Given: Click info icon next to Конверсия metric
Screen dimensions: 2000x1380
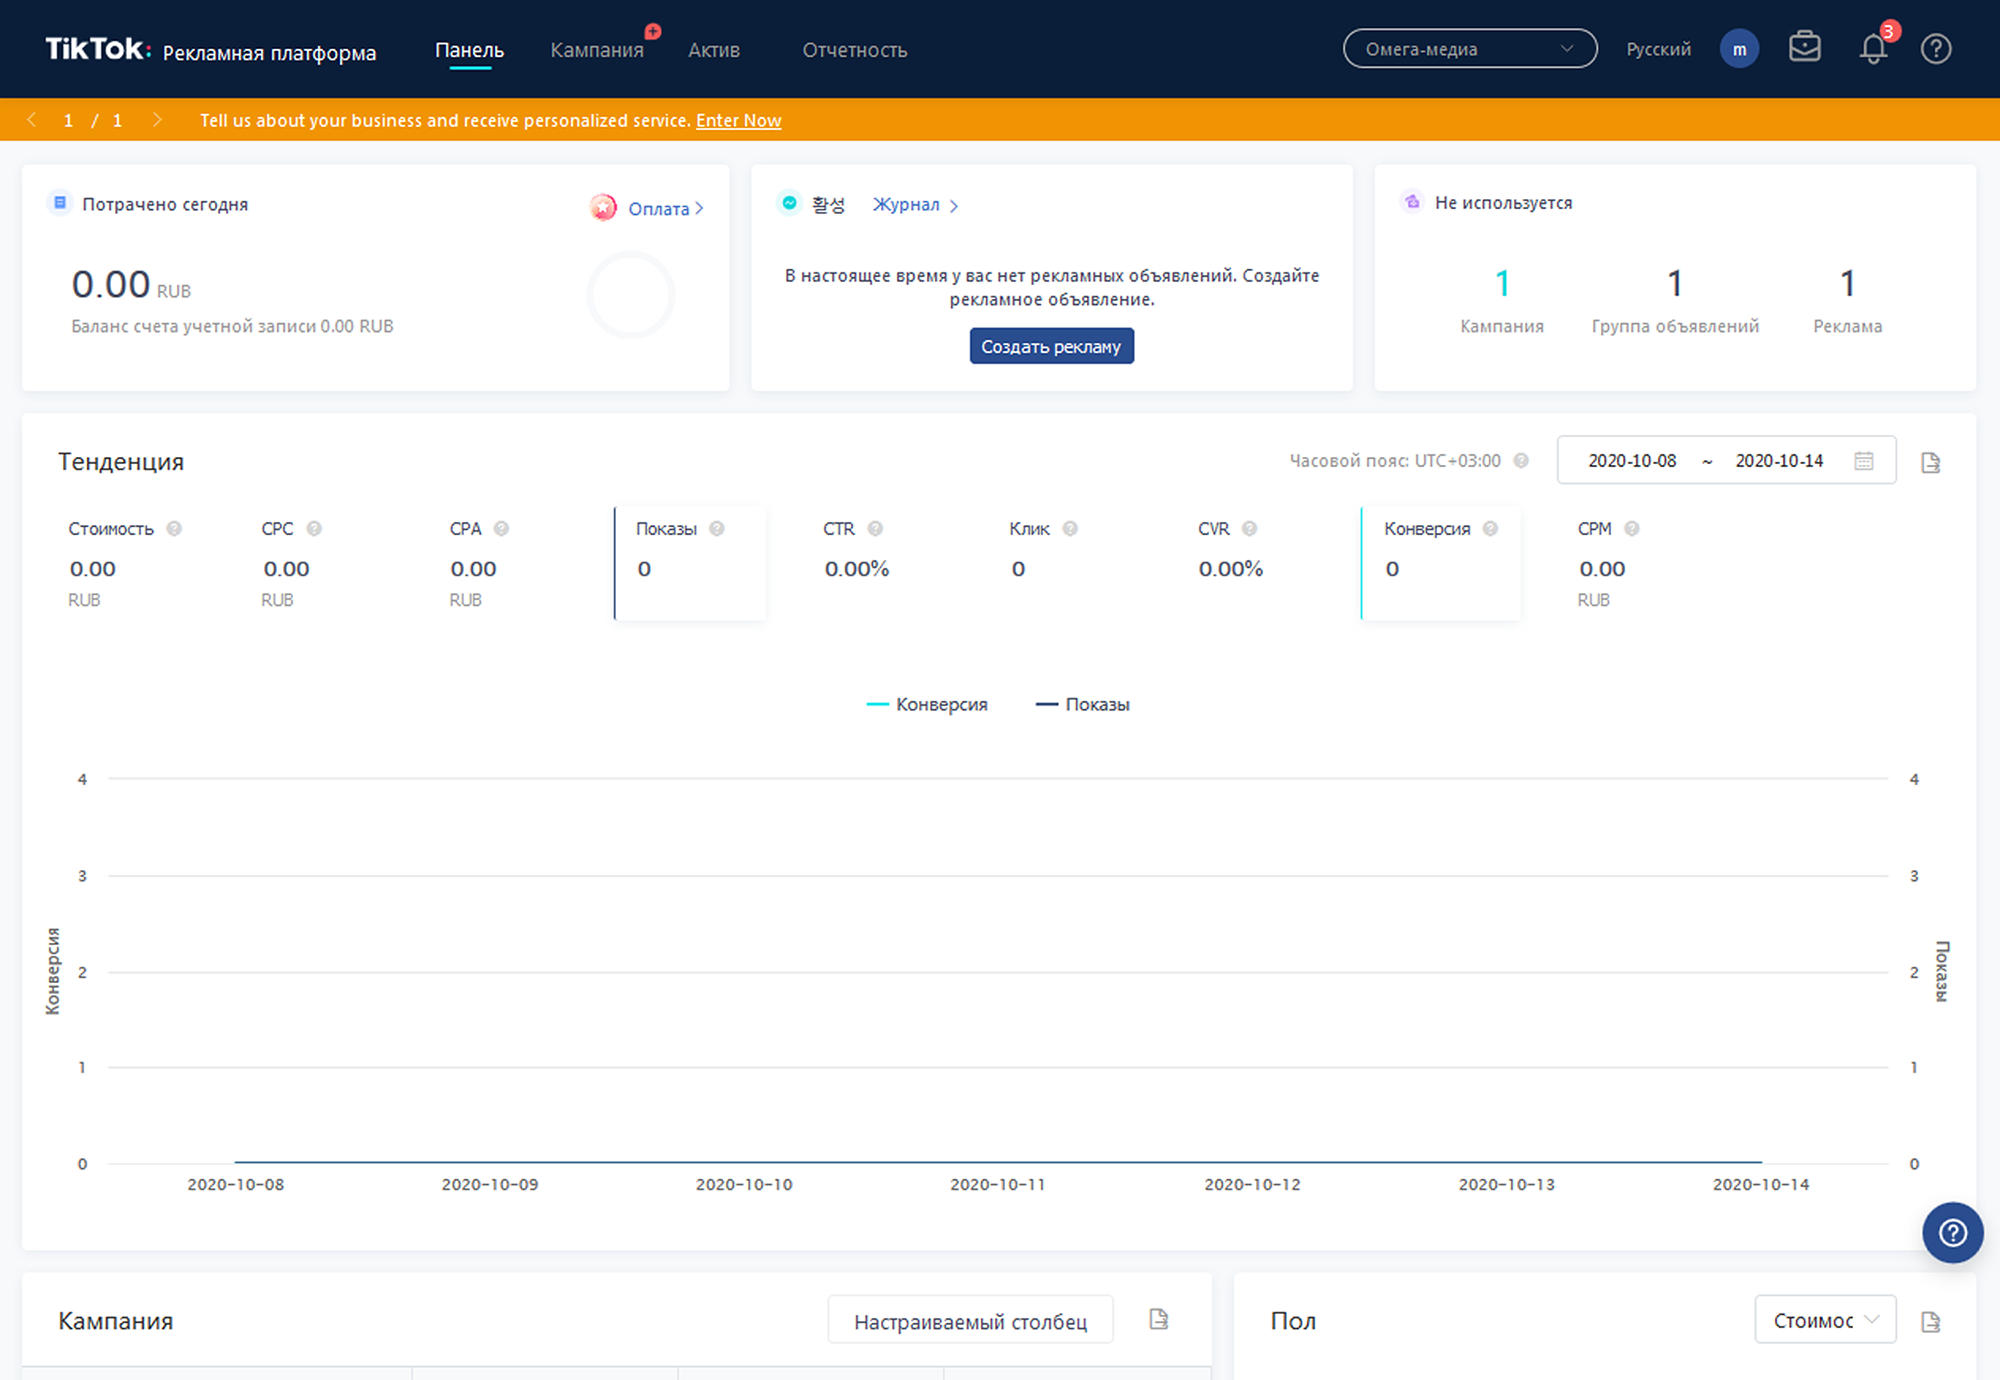Looking at the screenshot, I should coord(1490,529).
